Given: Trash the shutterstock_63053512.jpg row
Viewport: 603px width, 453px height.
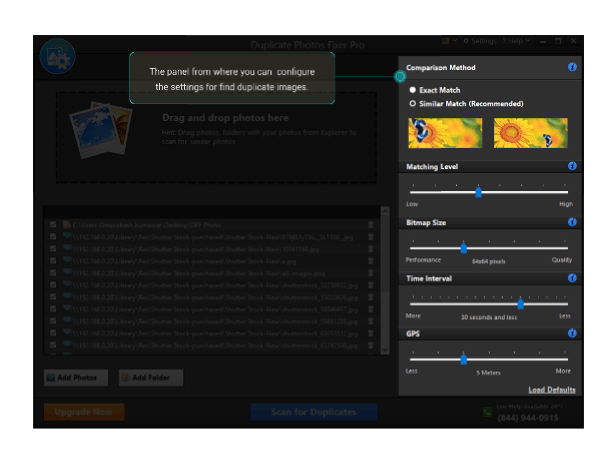Looking at the screenshot, I should [370, 333].
